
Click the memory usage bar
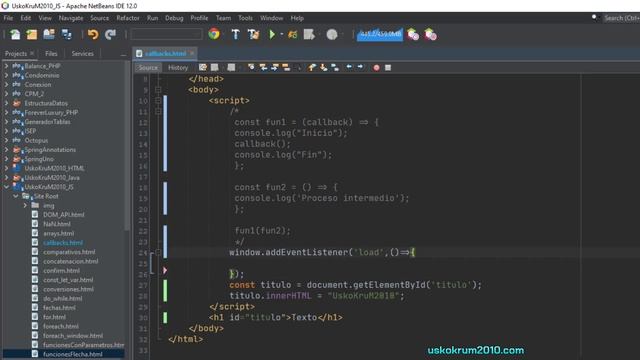(x=380, y=35)
